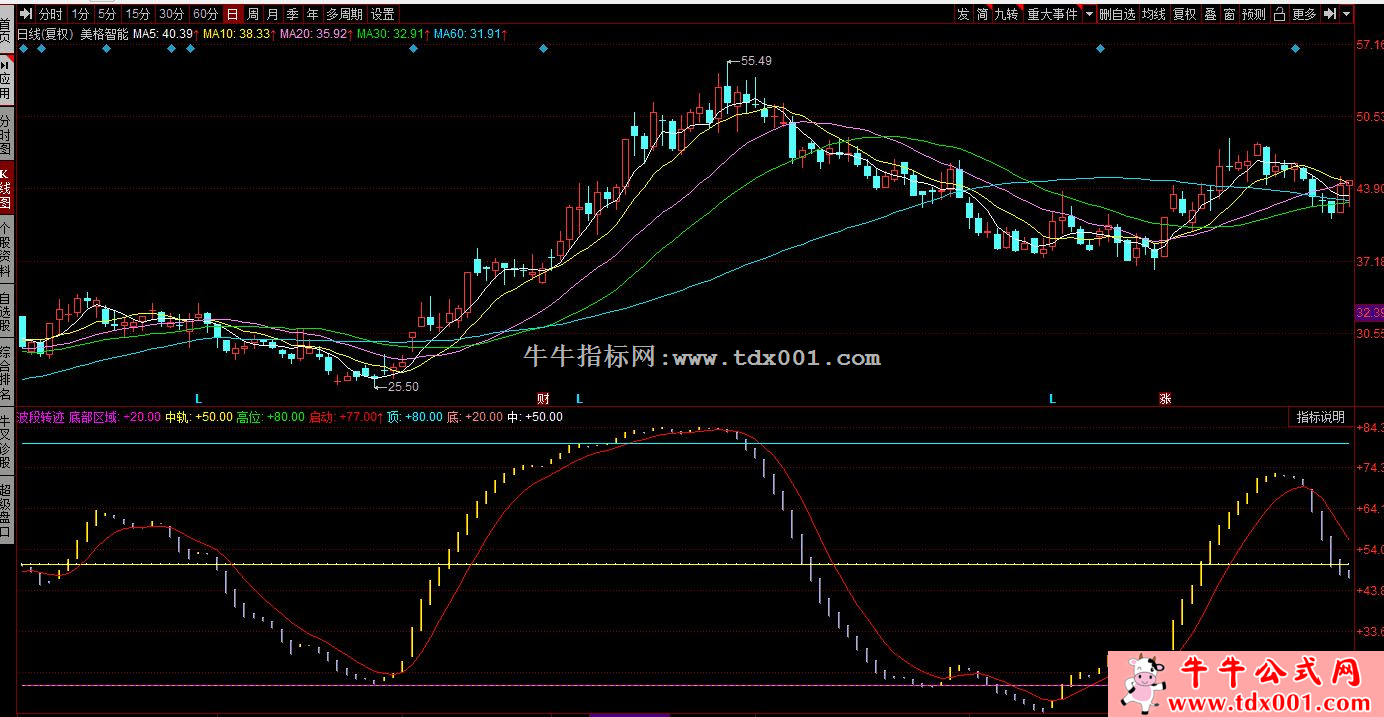Switch to the 分时 intraday chart

point(50,14)
